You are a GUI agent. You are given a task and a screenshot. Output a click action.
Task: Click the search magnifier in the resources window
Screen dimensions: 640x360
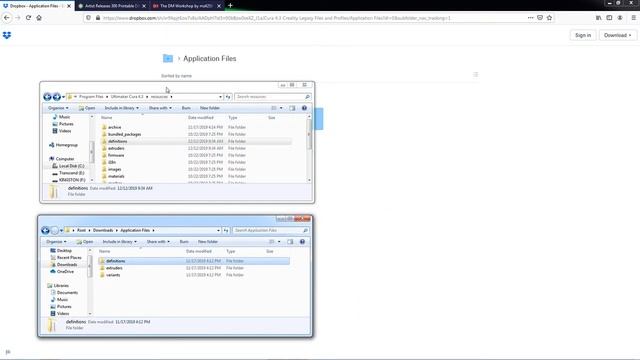pos(307,97)
